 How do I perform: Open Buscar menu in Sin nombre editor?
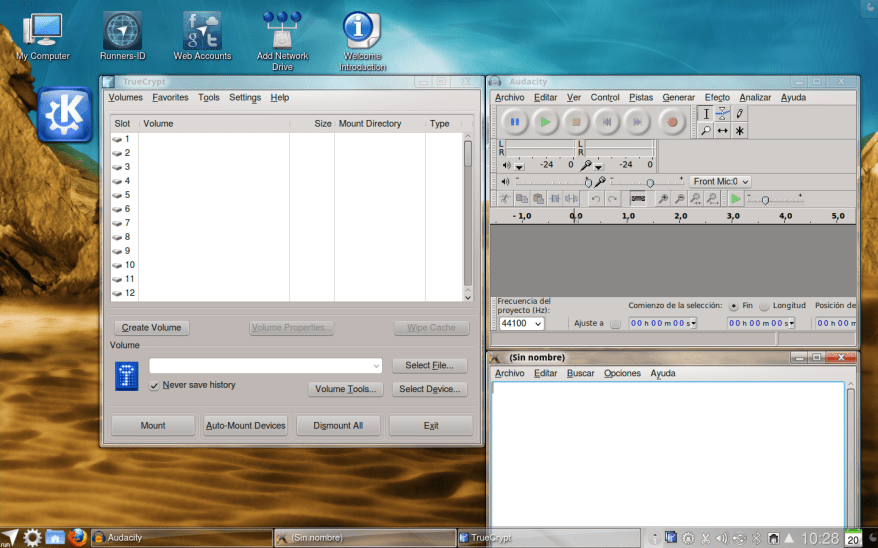pos(580,373)
